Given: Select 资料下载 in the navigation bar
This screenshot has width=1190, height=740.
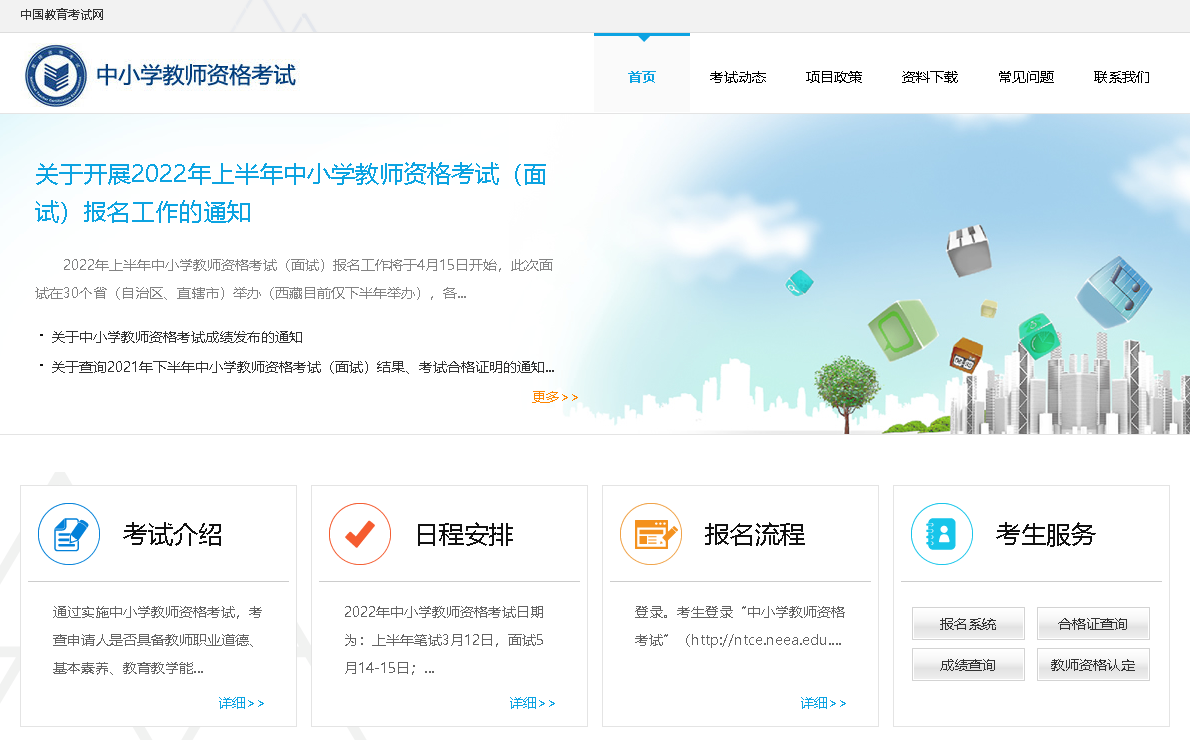Looking at the screenshot, I should click(x=930, y=77).
